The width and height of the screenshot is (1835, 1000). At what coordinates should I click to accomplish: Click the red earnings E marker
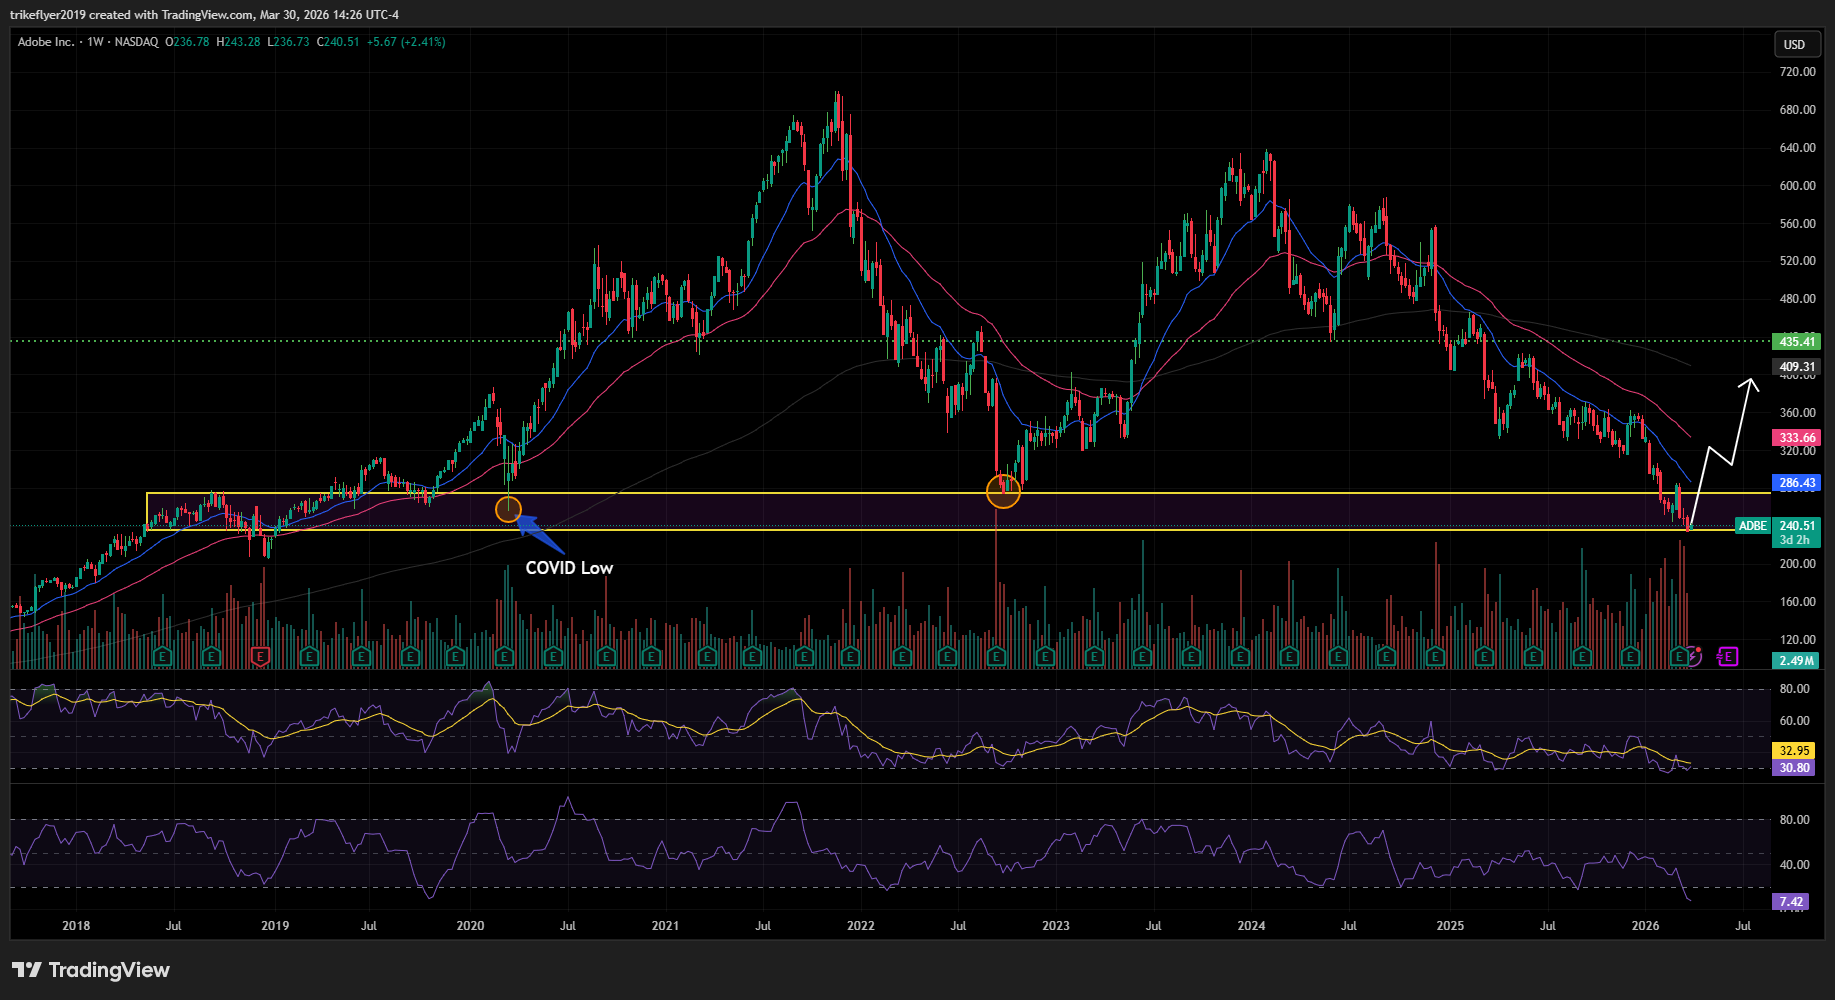260,657
